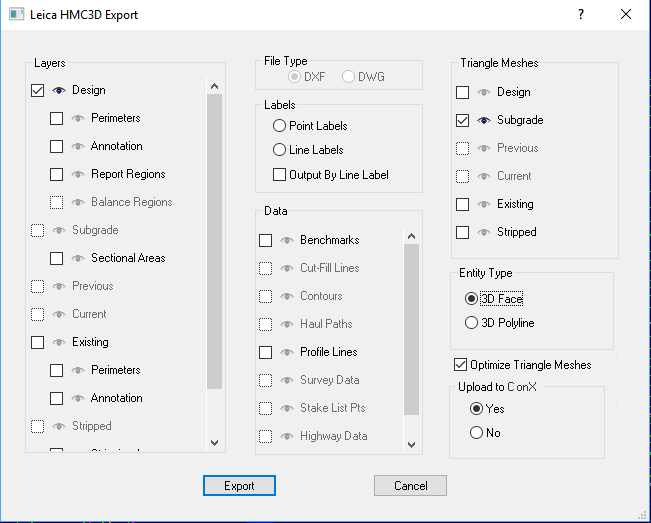The height and width of the screenshot is (523, 651).
Task: Check the Existing triangle mesh checkbox
Action: [462, 204]
